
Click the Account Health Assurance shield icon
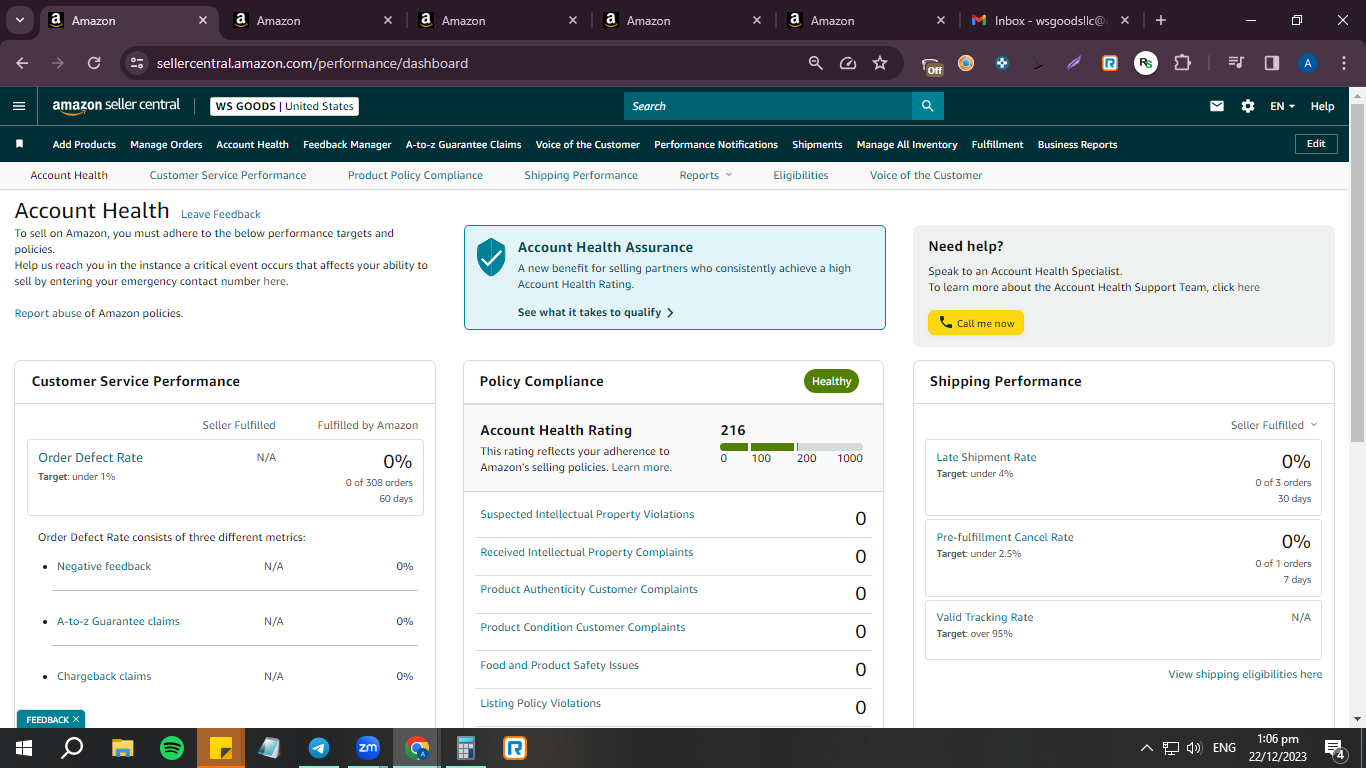[x=491, y=257]
